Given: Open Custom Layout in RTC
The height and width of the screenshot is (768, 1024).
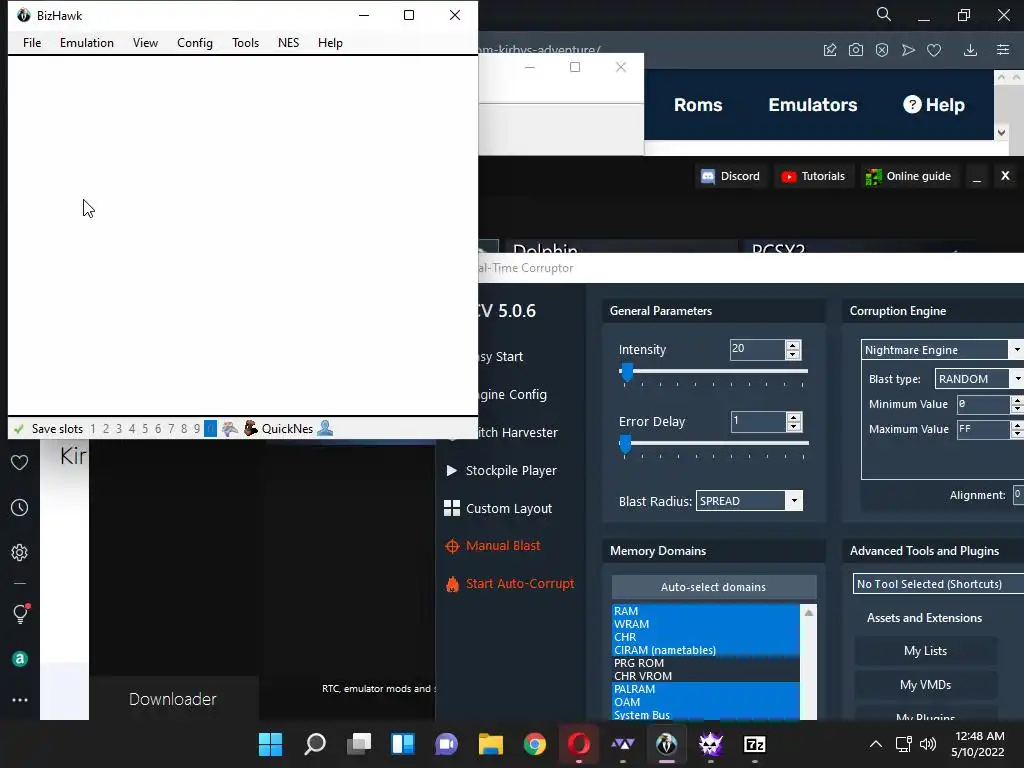Looking at the screenshot, I should [x=498, y=509].
